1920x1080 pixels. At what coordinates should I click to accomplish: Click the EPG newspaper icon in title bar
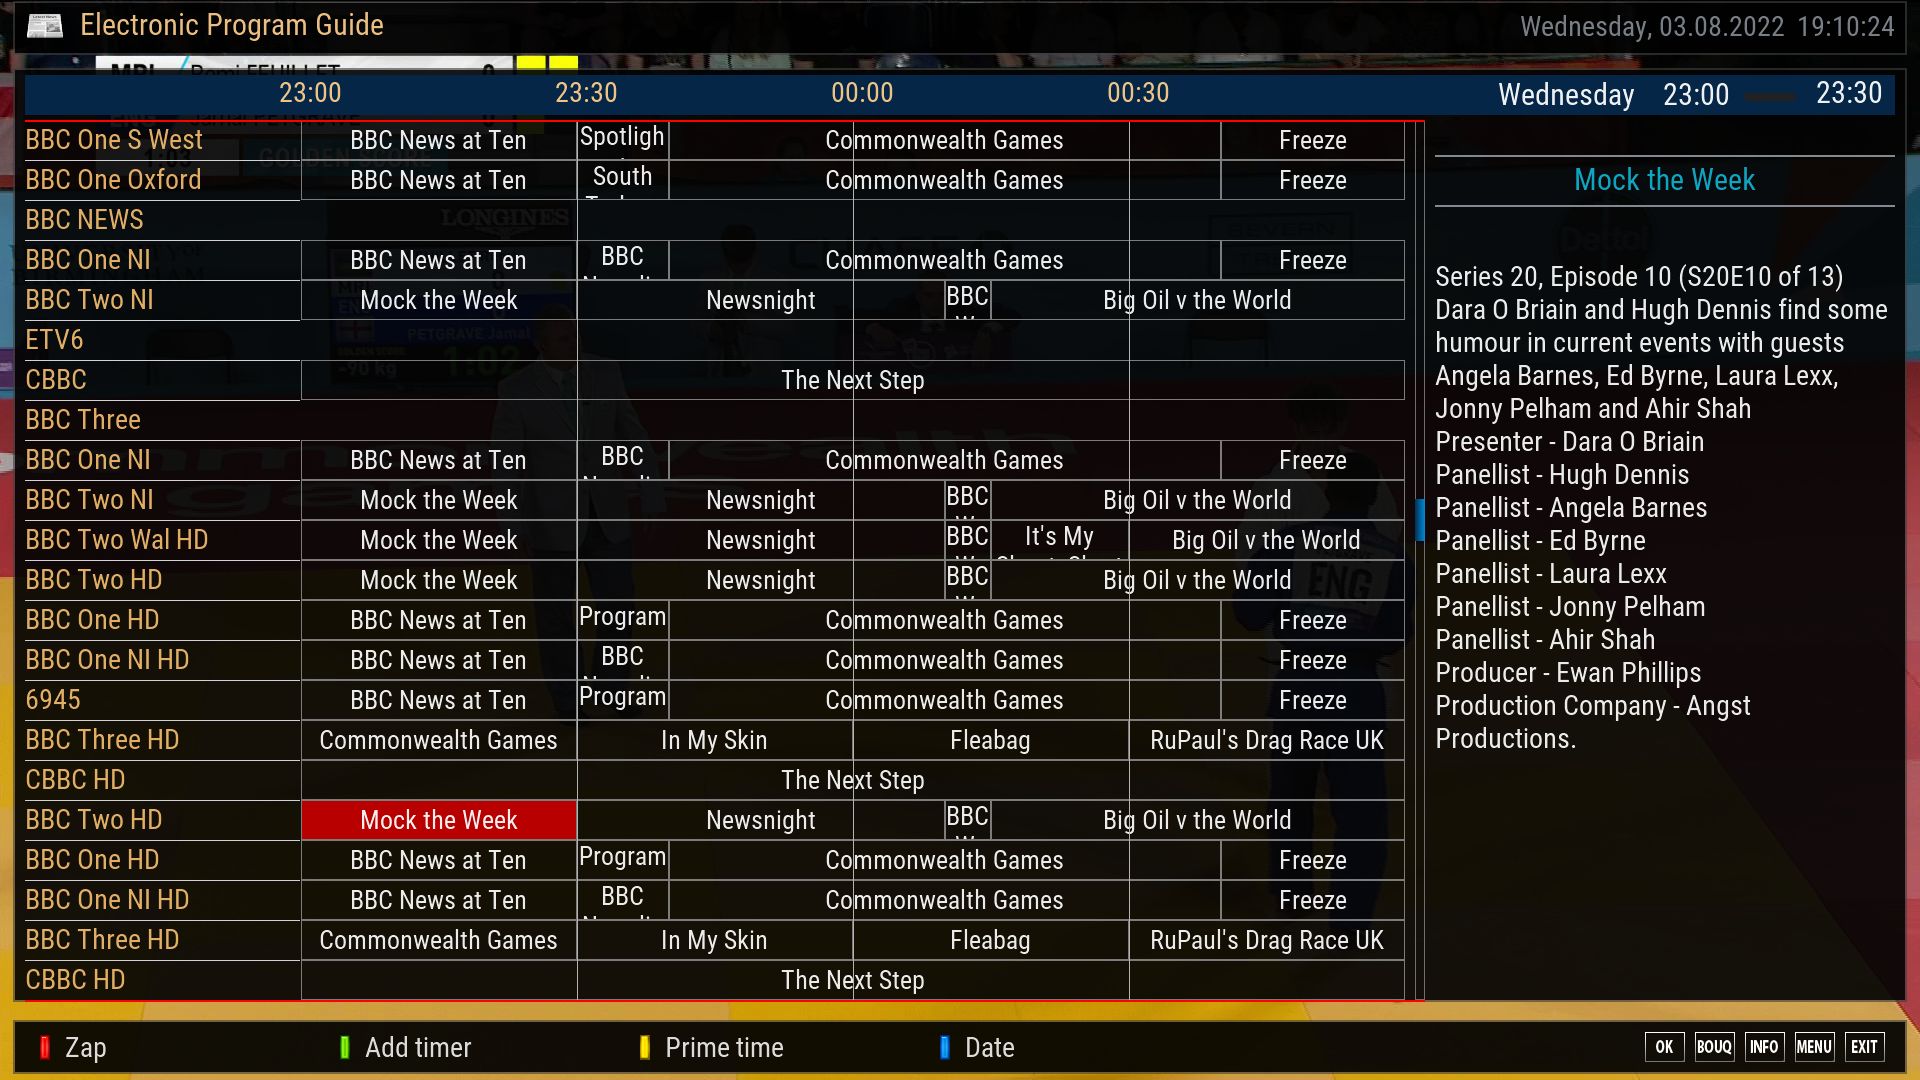click(x=44, y=26)
